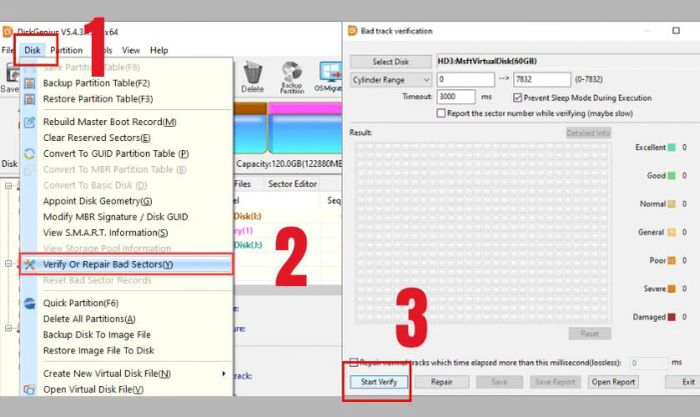700x417 pixels.
Task: Click the cylinder range end field 7832
Action: (x=542, y=79)
